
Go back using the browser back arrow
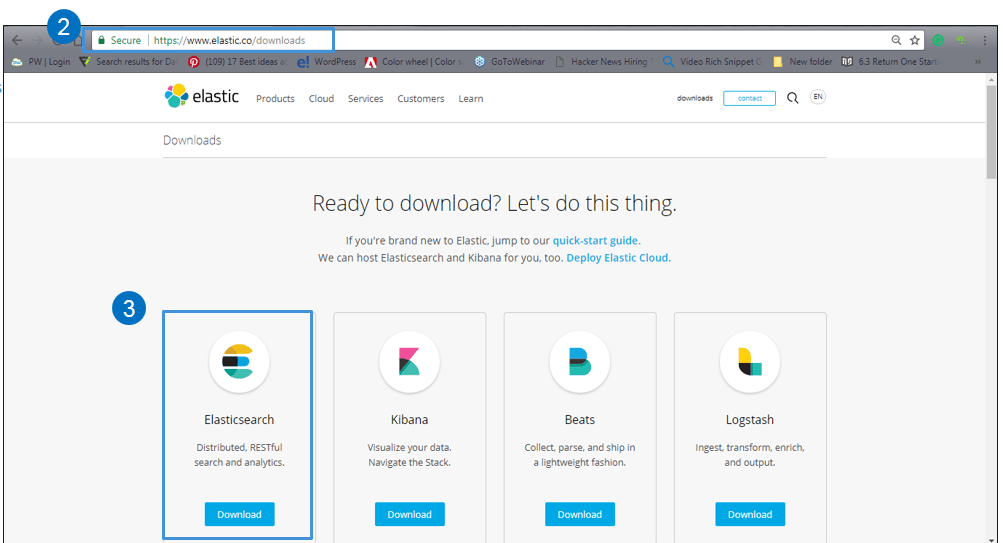pyautogui.click(x=17, y=40)
